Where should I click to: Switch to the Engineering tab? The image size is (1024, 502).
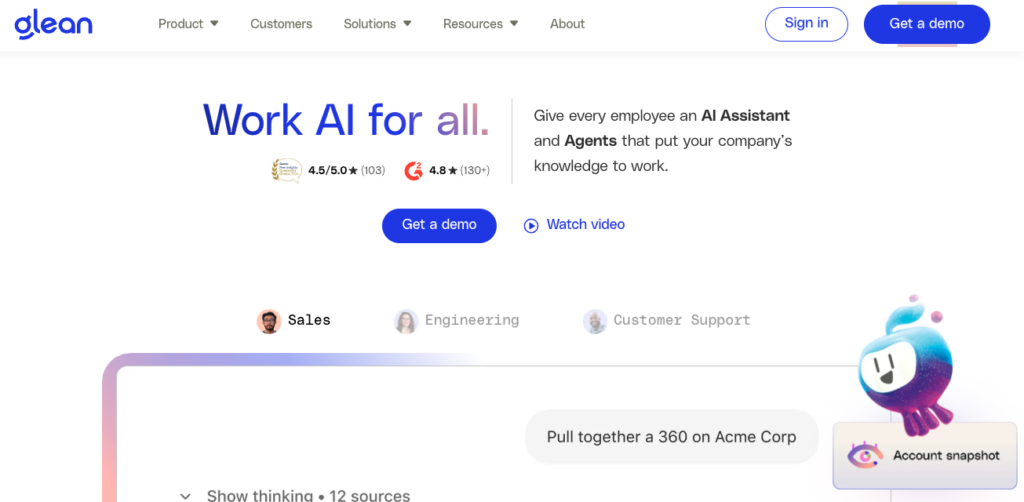[x=471, y=321]
